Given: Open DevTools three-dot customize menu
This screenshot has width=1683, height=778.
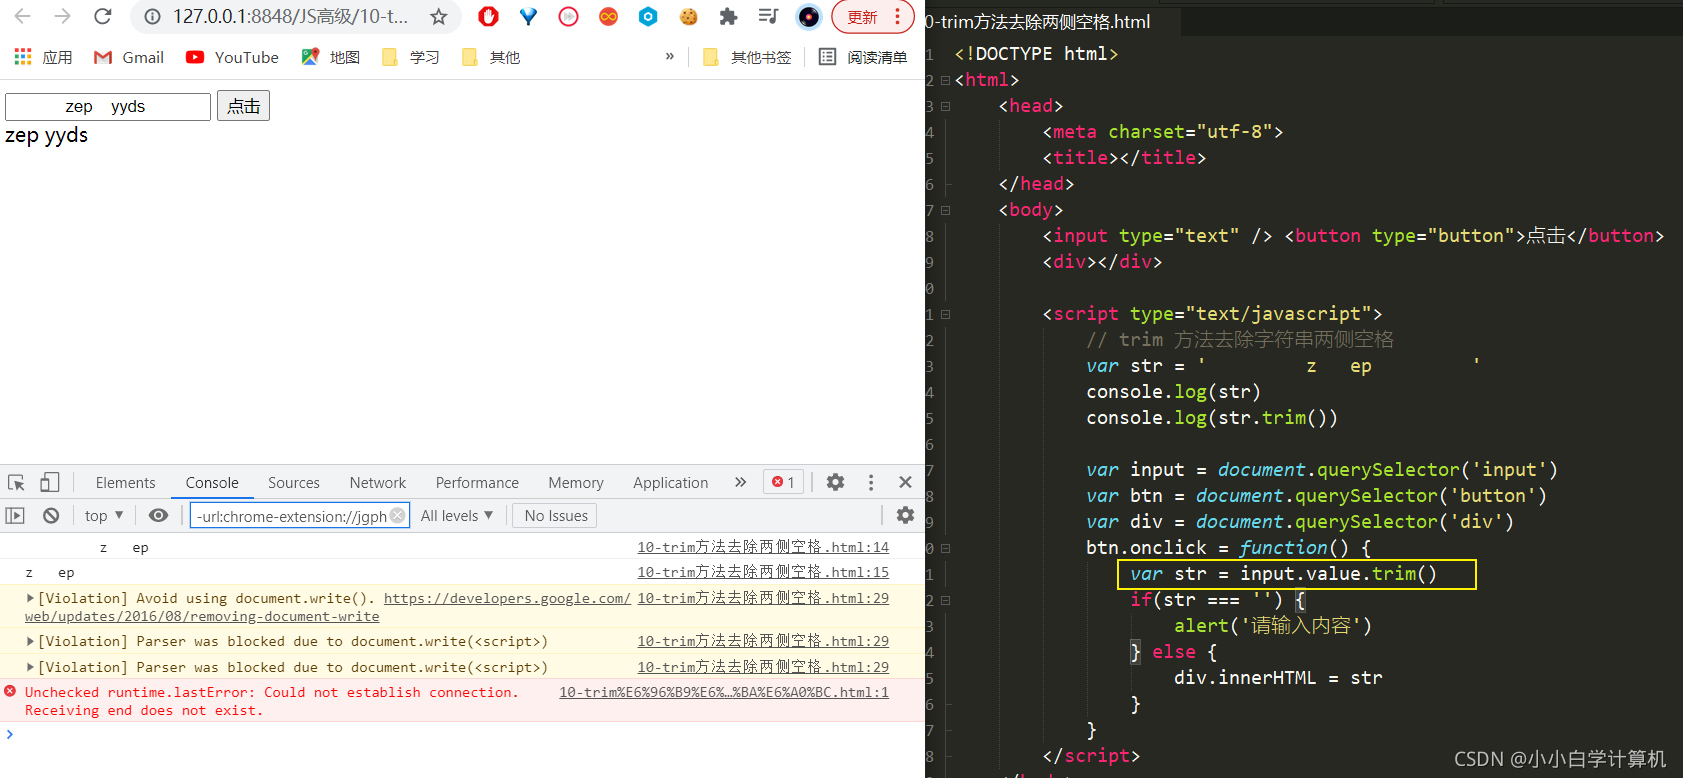Looking at the screenshot, I should (871, 482).
